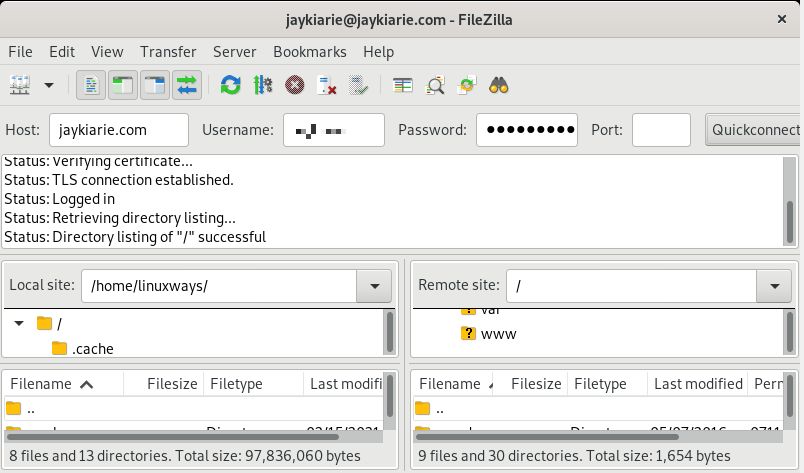This screenshot has width=804, height=473.
Task: Toggle message log display
Action: (x=91, y=85)
